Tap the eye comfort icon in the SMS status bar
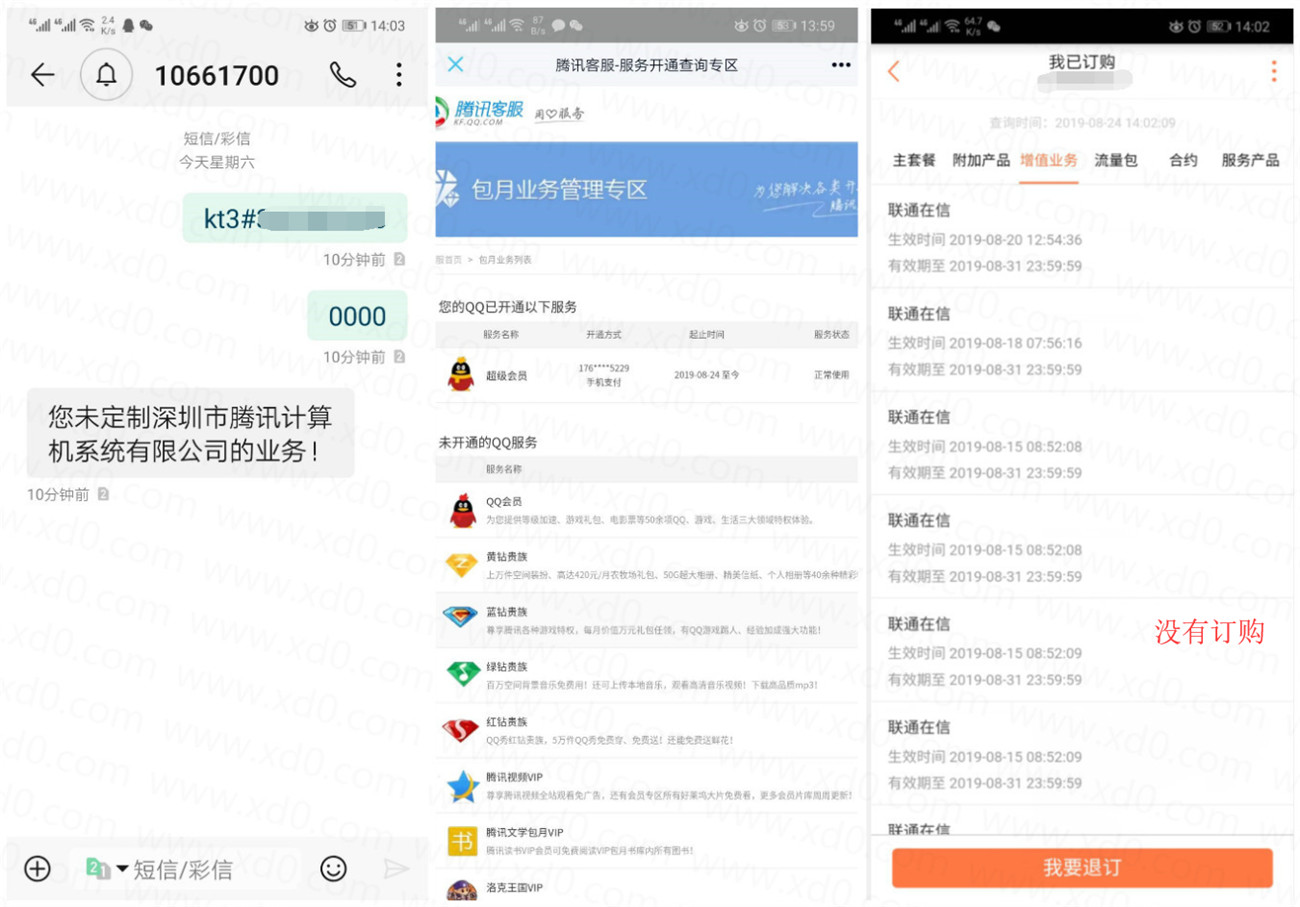Viewport: 1300px width, 907px height. (x=311, y=26)
